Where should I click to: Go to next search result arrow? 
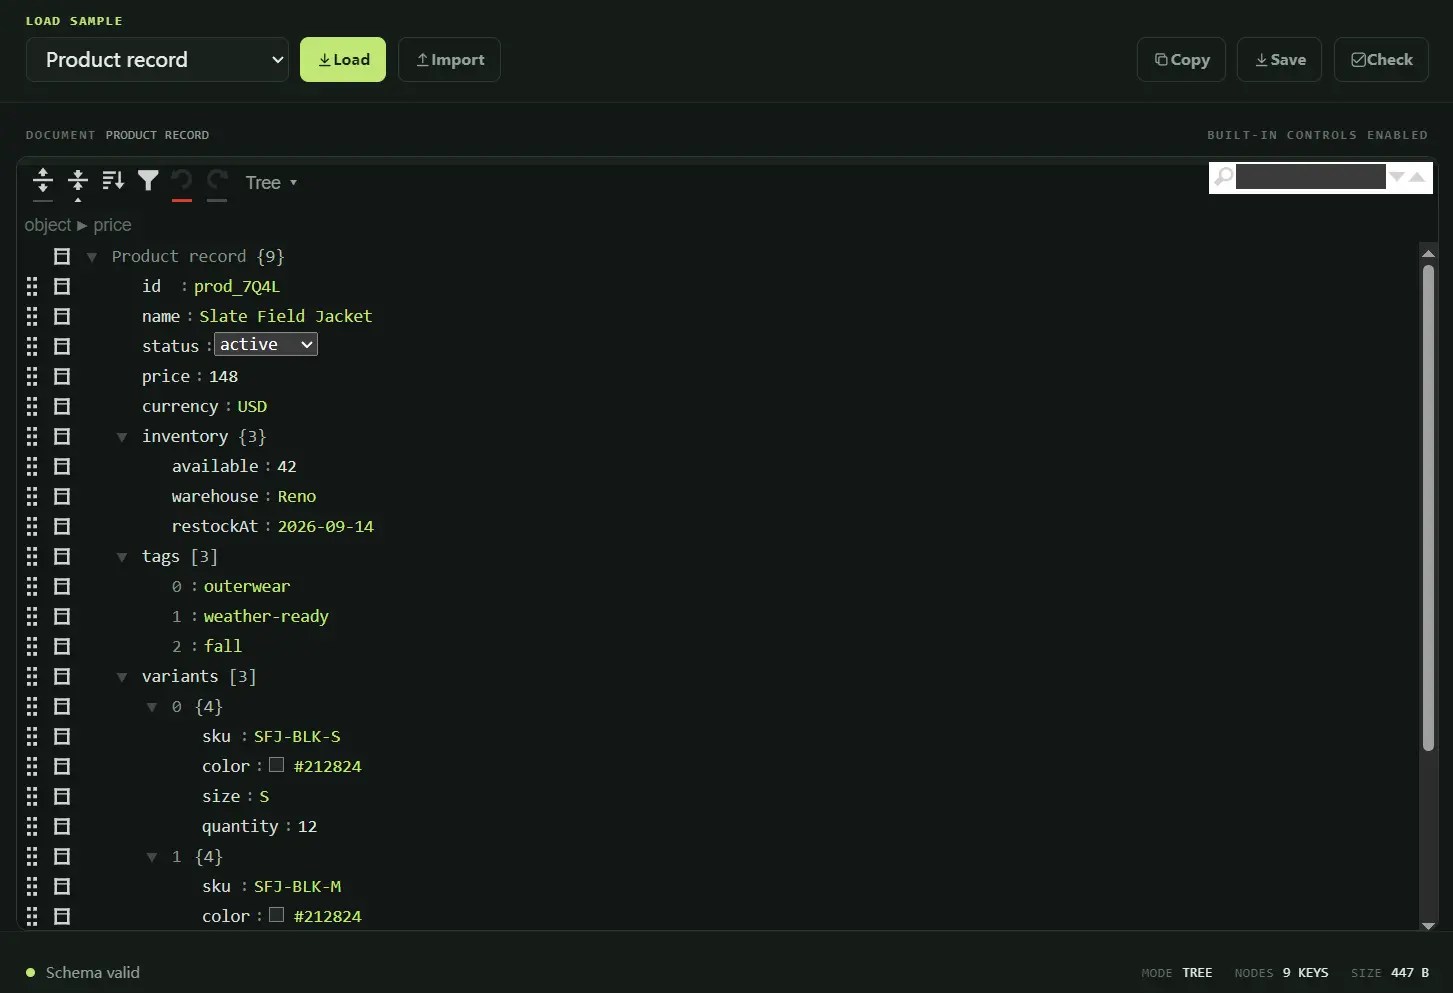click(1397, 177)
